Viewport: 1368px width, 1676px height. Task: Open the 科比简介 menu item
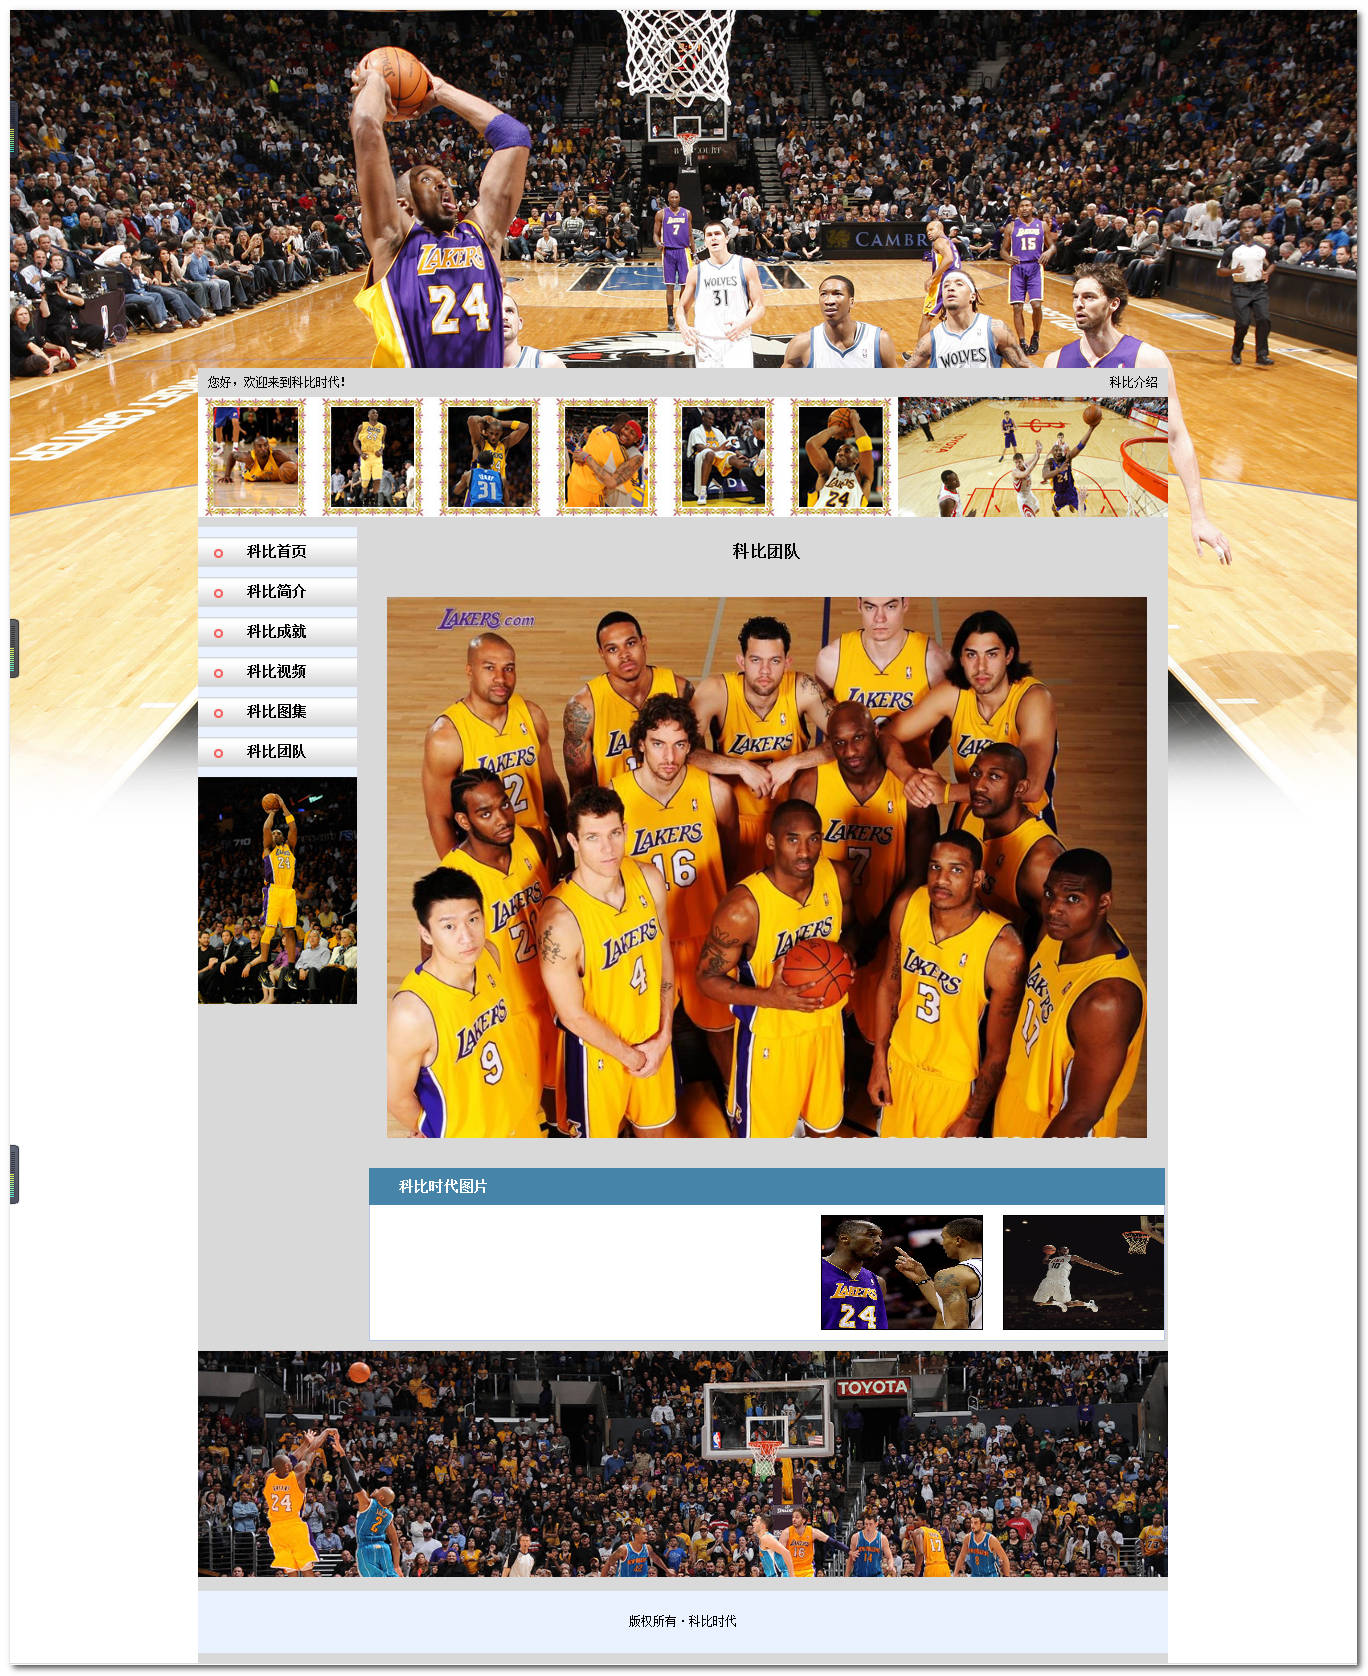point(277,592)
